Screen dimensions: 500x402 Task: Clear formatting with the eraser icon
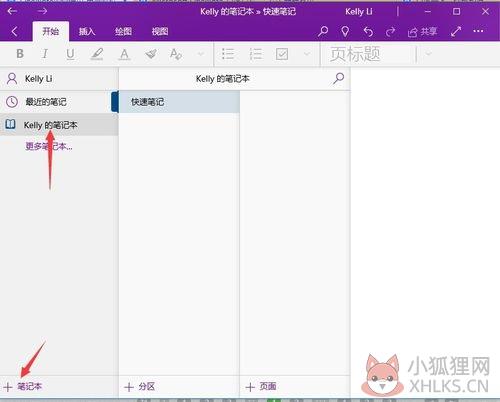click(151, 54)
